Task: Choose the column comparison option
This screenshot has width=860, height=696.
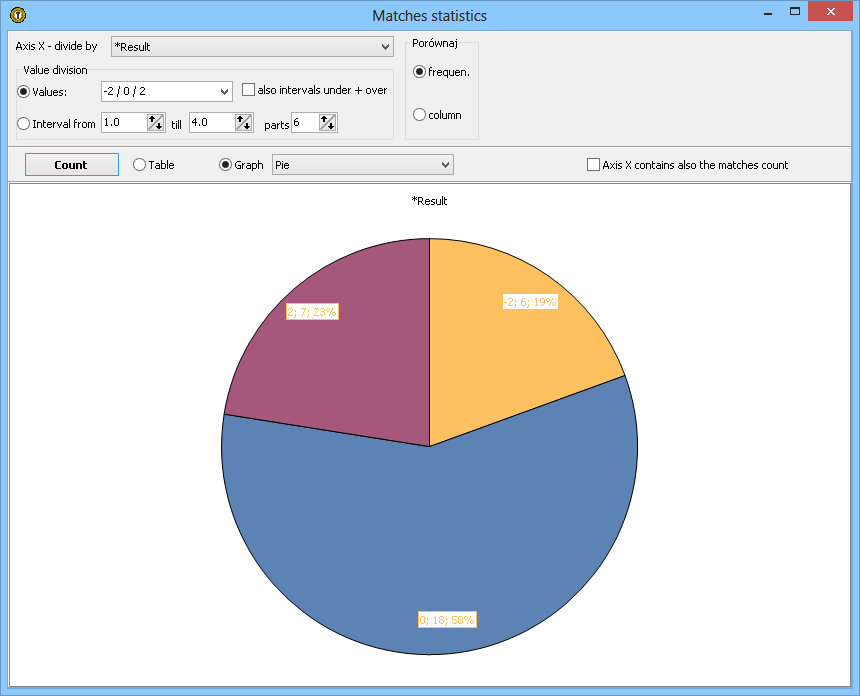Action: click(x=420, y=115)
